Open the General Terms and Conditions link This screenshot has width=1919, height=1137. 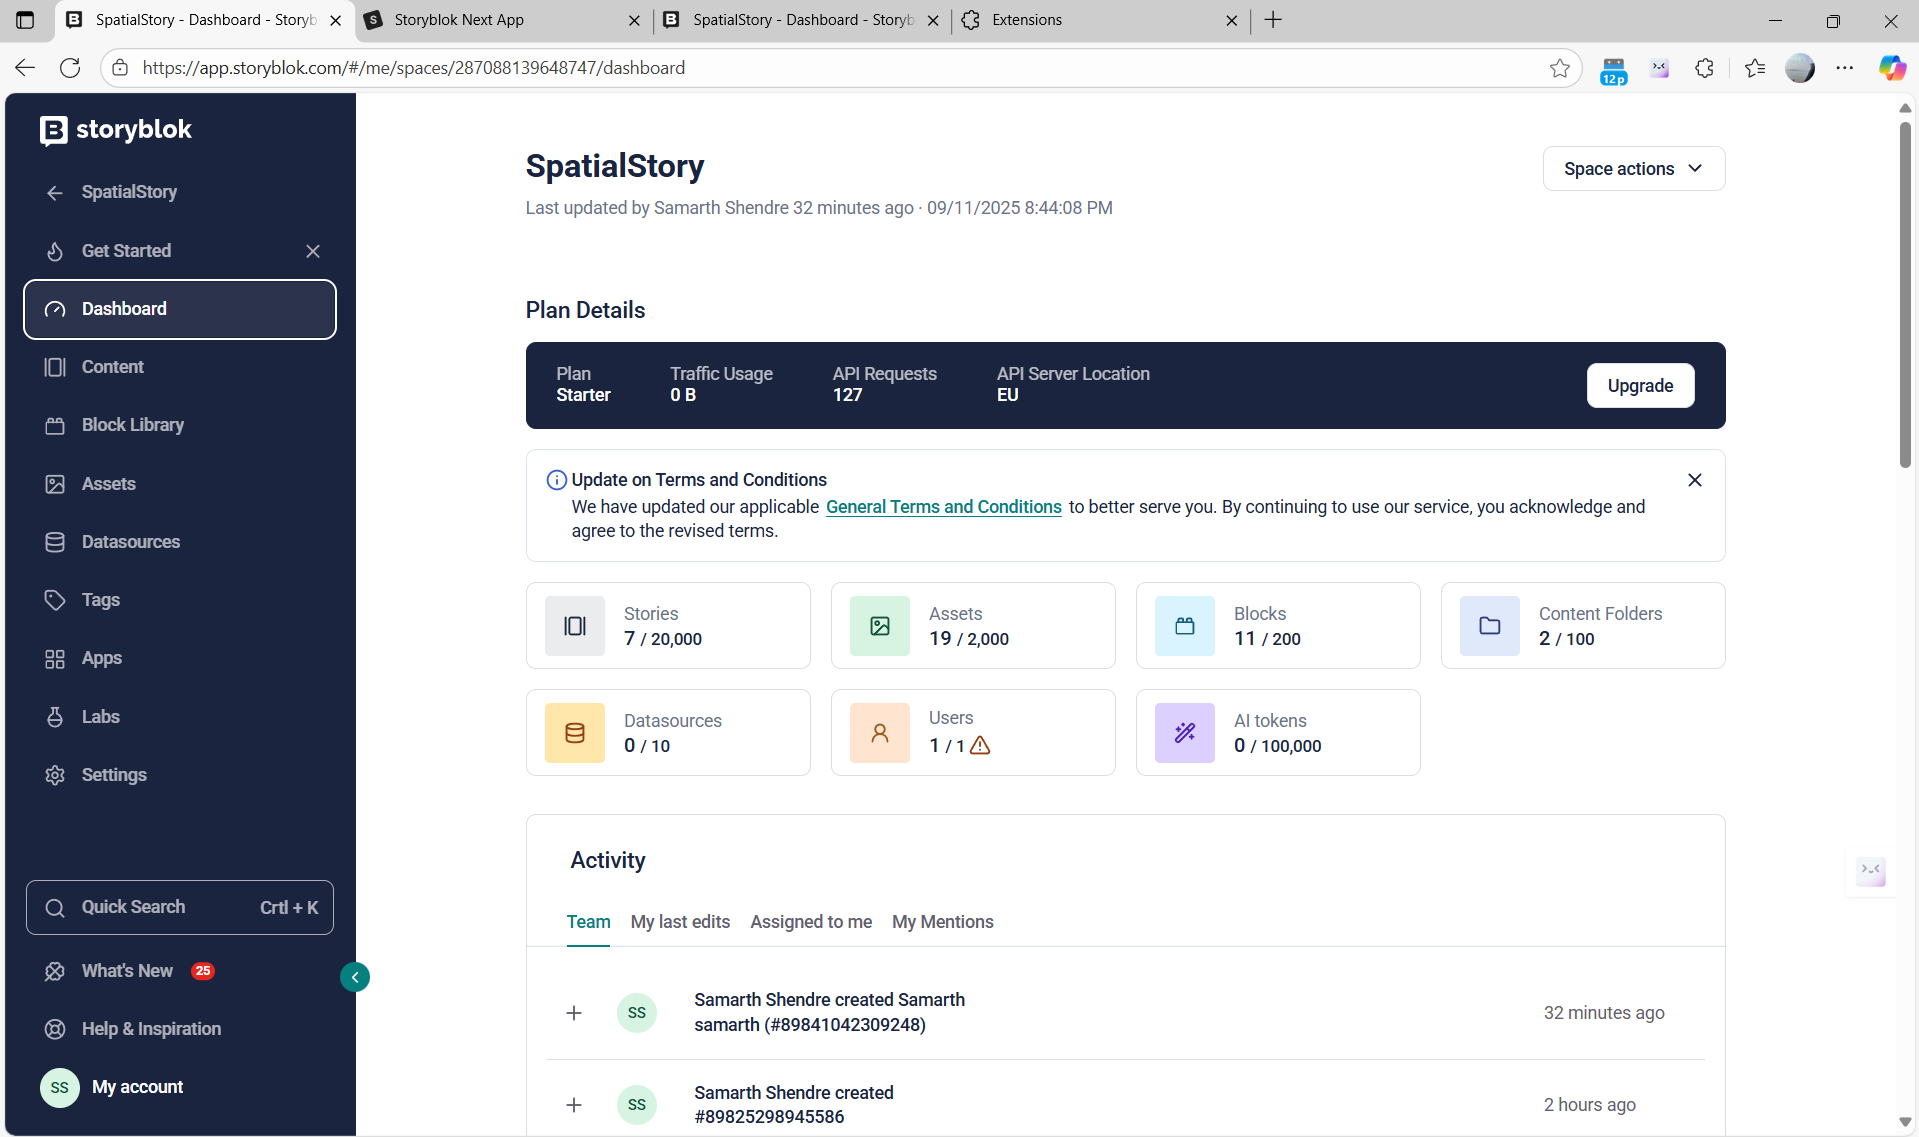(x=944, y=507)
